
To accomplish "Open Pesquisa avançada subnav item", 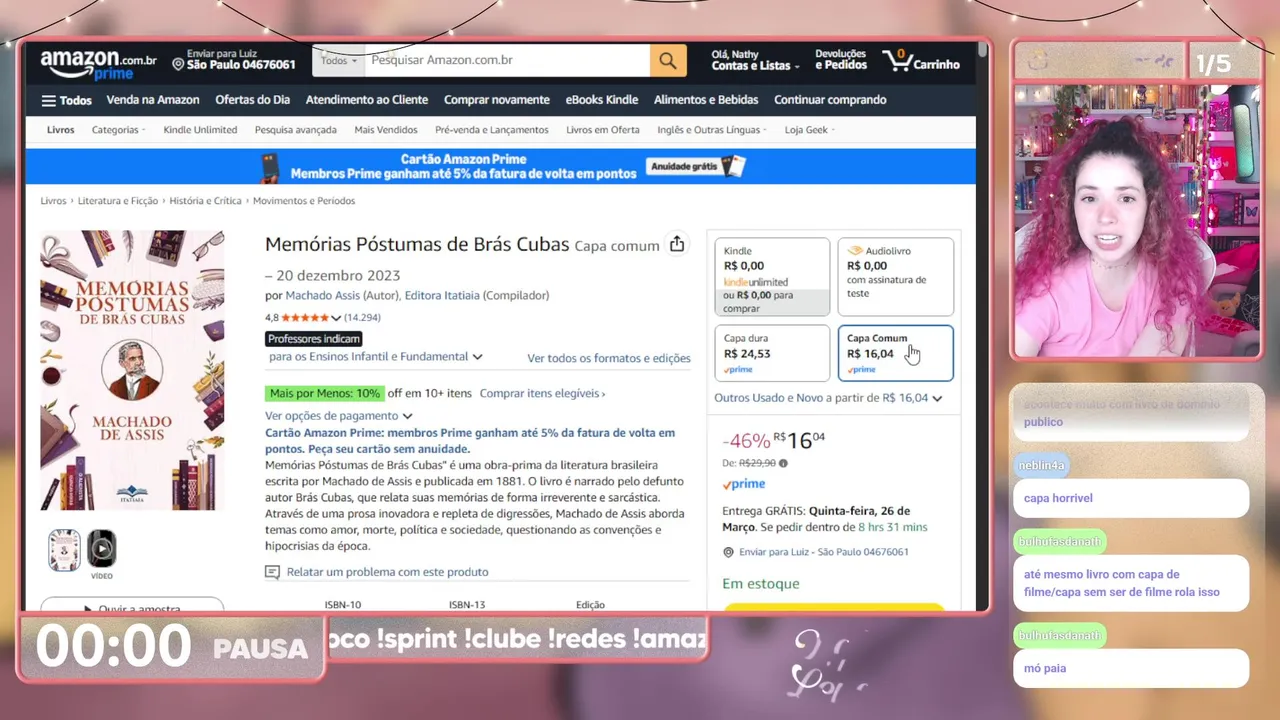I will 296,130.
